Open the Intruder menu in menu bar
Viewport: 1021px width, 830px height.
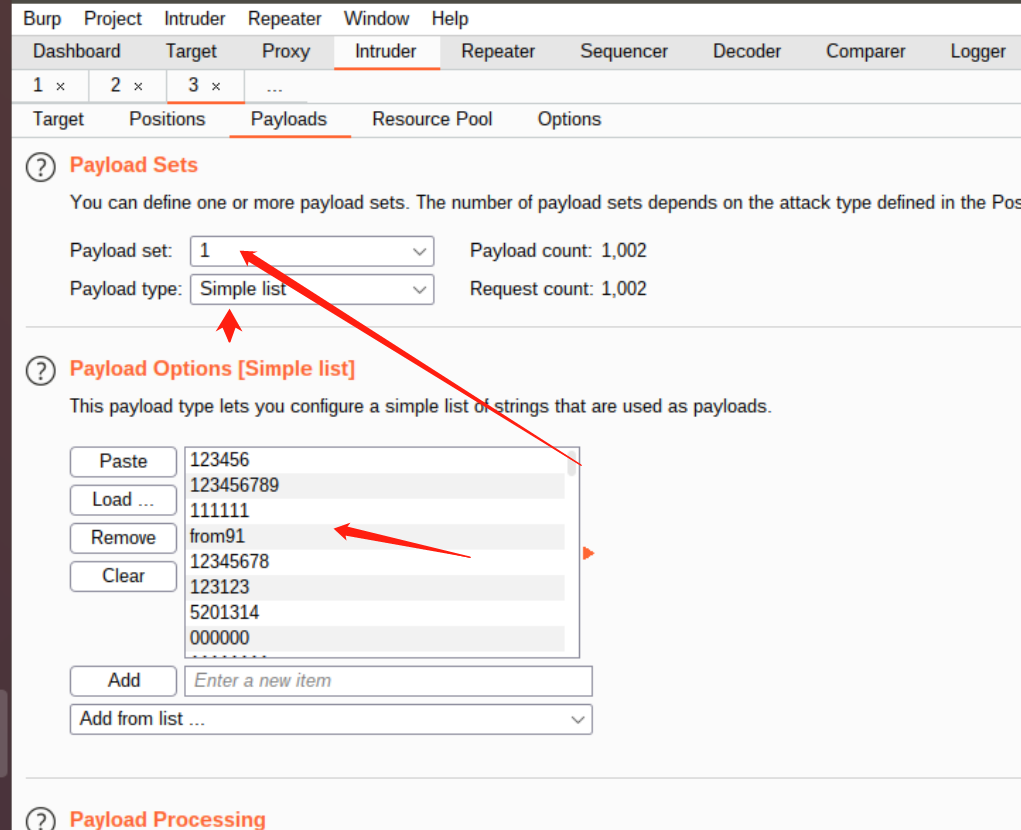pos(195,19)
